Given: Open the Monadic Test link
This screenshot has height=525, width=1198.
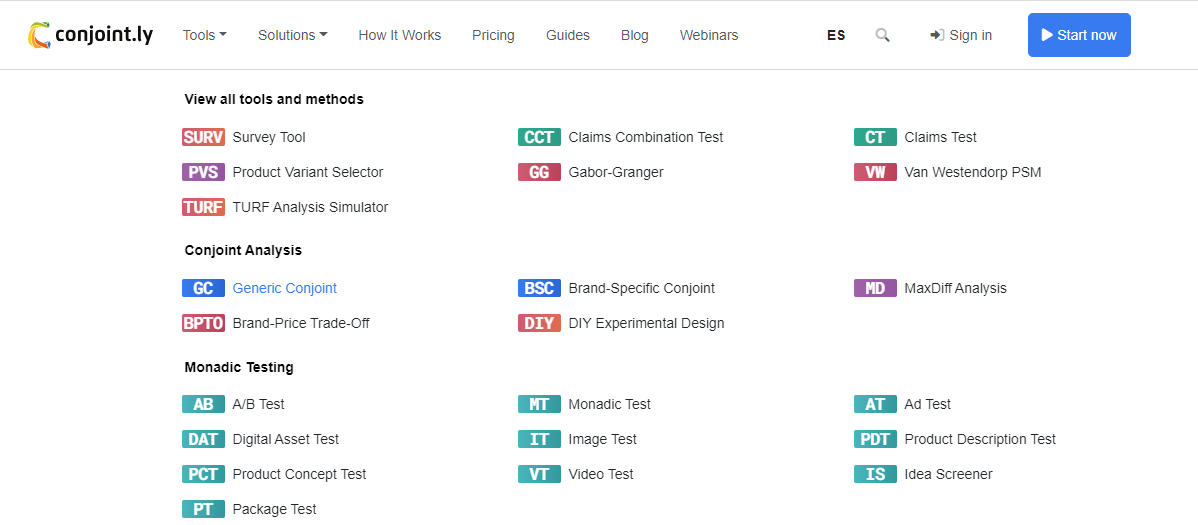Looking at the screenshot, I should coord(610,404).
